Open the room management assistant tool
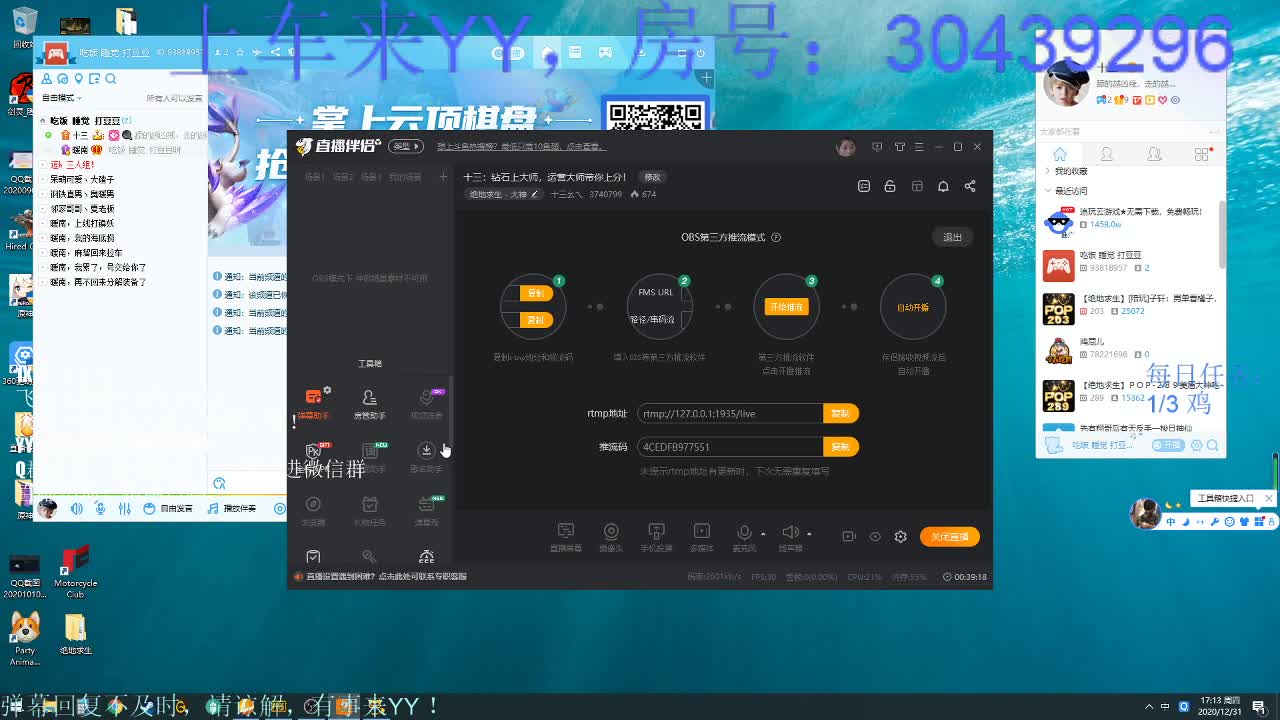Viewport: 1280px width, 720px height. coord(369,403)
